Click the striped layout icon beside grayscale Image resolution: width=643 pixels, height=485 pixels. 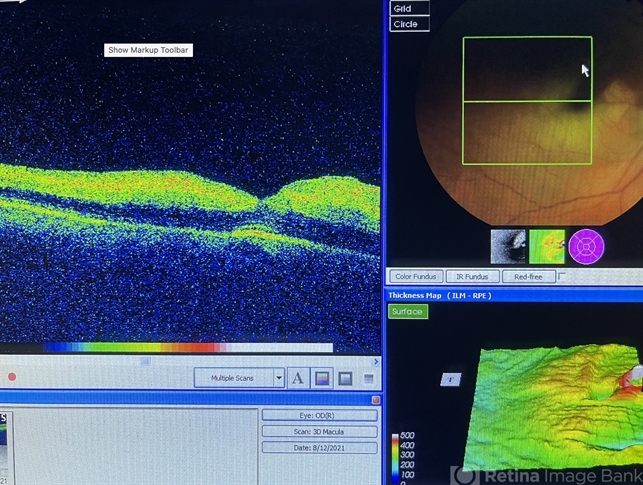(368, 379)
